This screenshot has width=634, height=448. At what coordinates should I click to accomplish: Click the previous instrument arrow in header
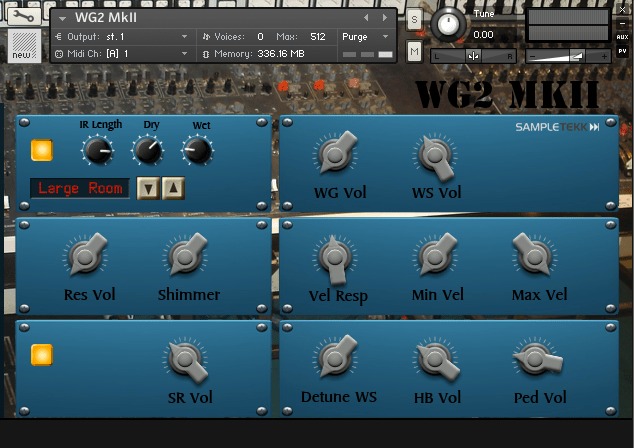coord(366,18)
